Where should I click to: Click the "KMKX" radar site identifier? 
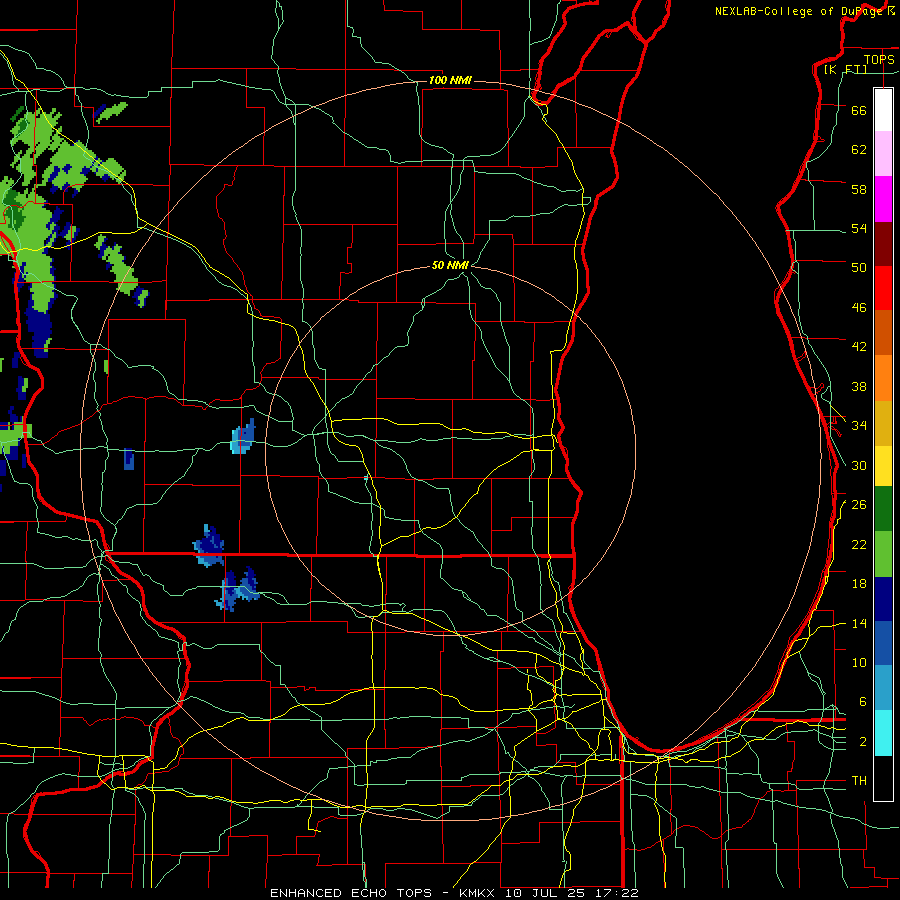click(478, 893)
